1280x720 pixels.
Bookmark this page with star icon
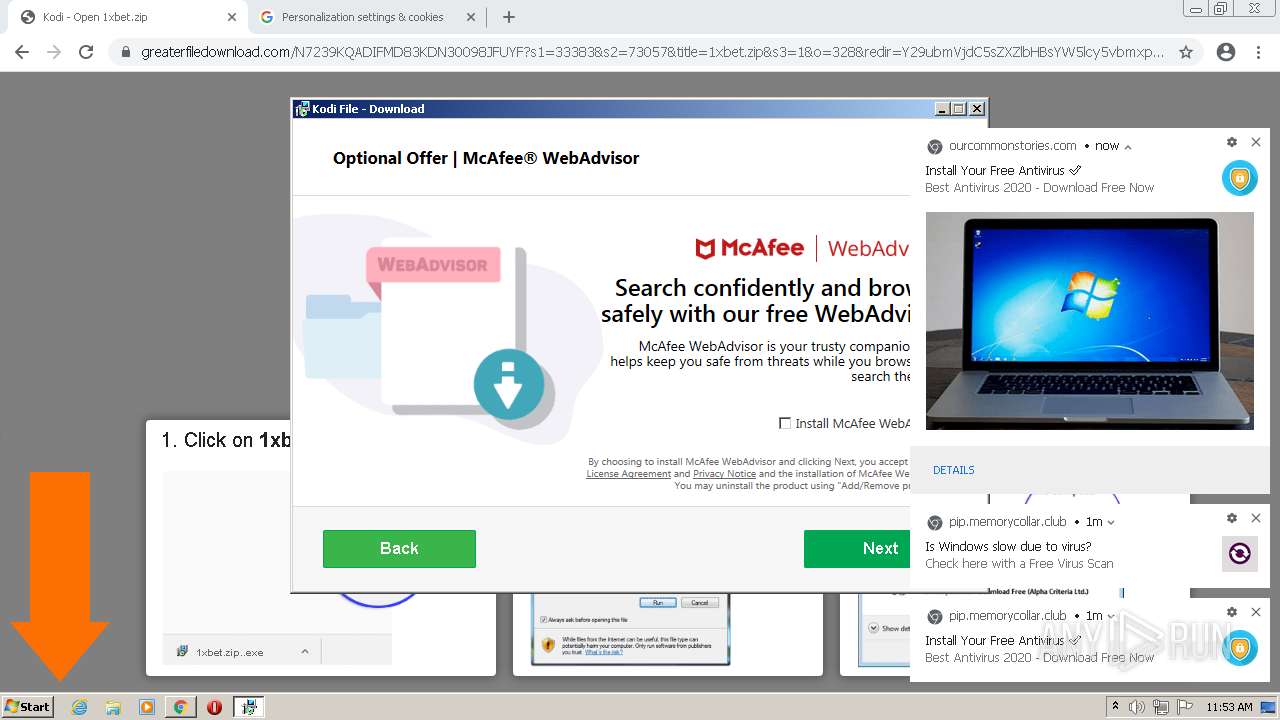pos(1186,52)
